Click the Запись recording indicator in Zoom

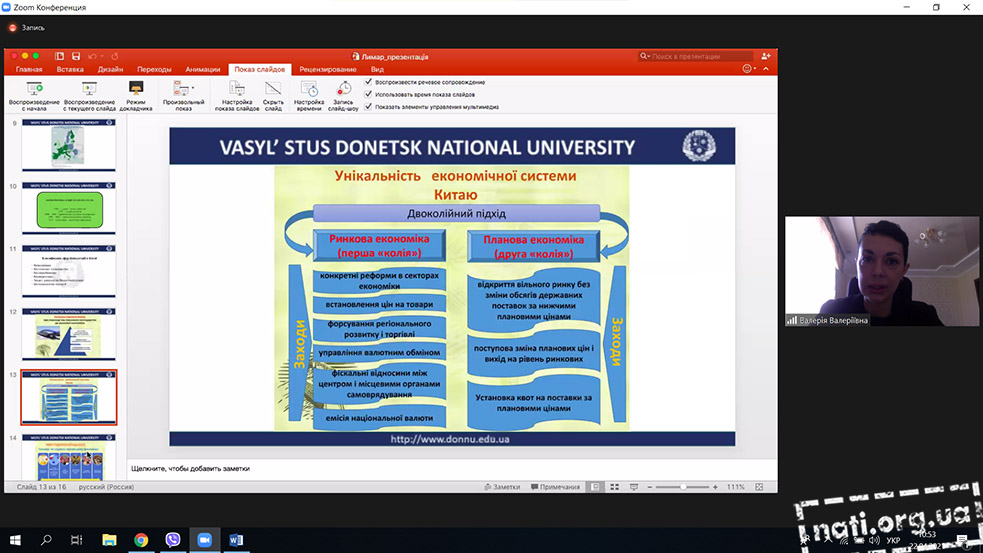tap(27, 28)
